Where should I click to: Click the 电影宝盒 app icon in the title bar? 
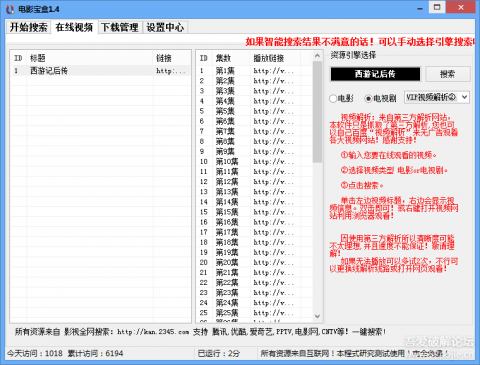[x=10, y=9]
